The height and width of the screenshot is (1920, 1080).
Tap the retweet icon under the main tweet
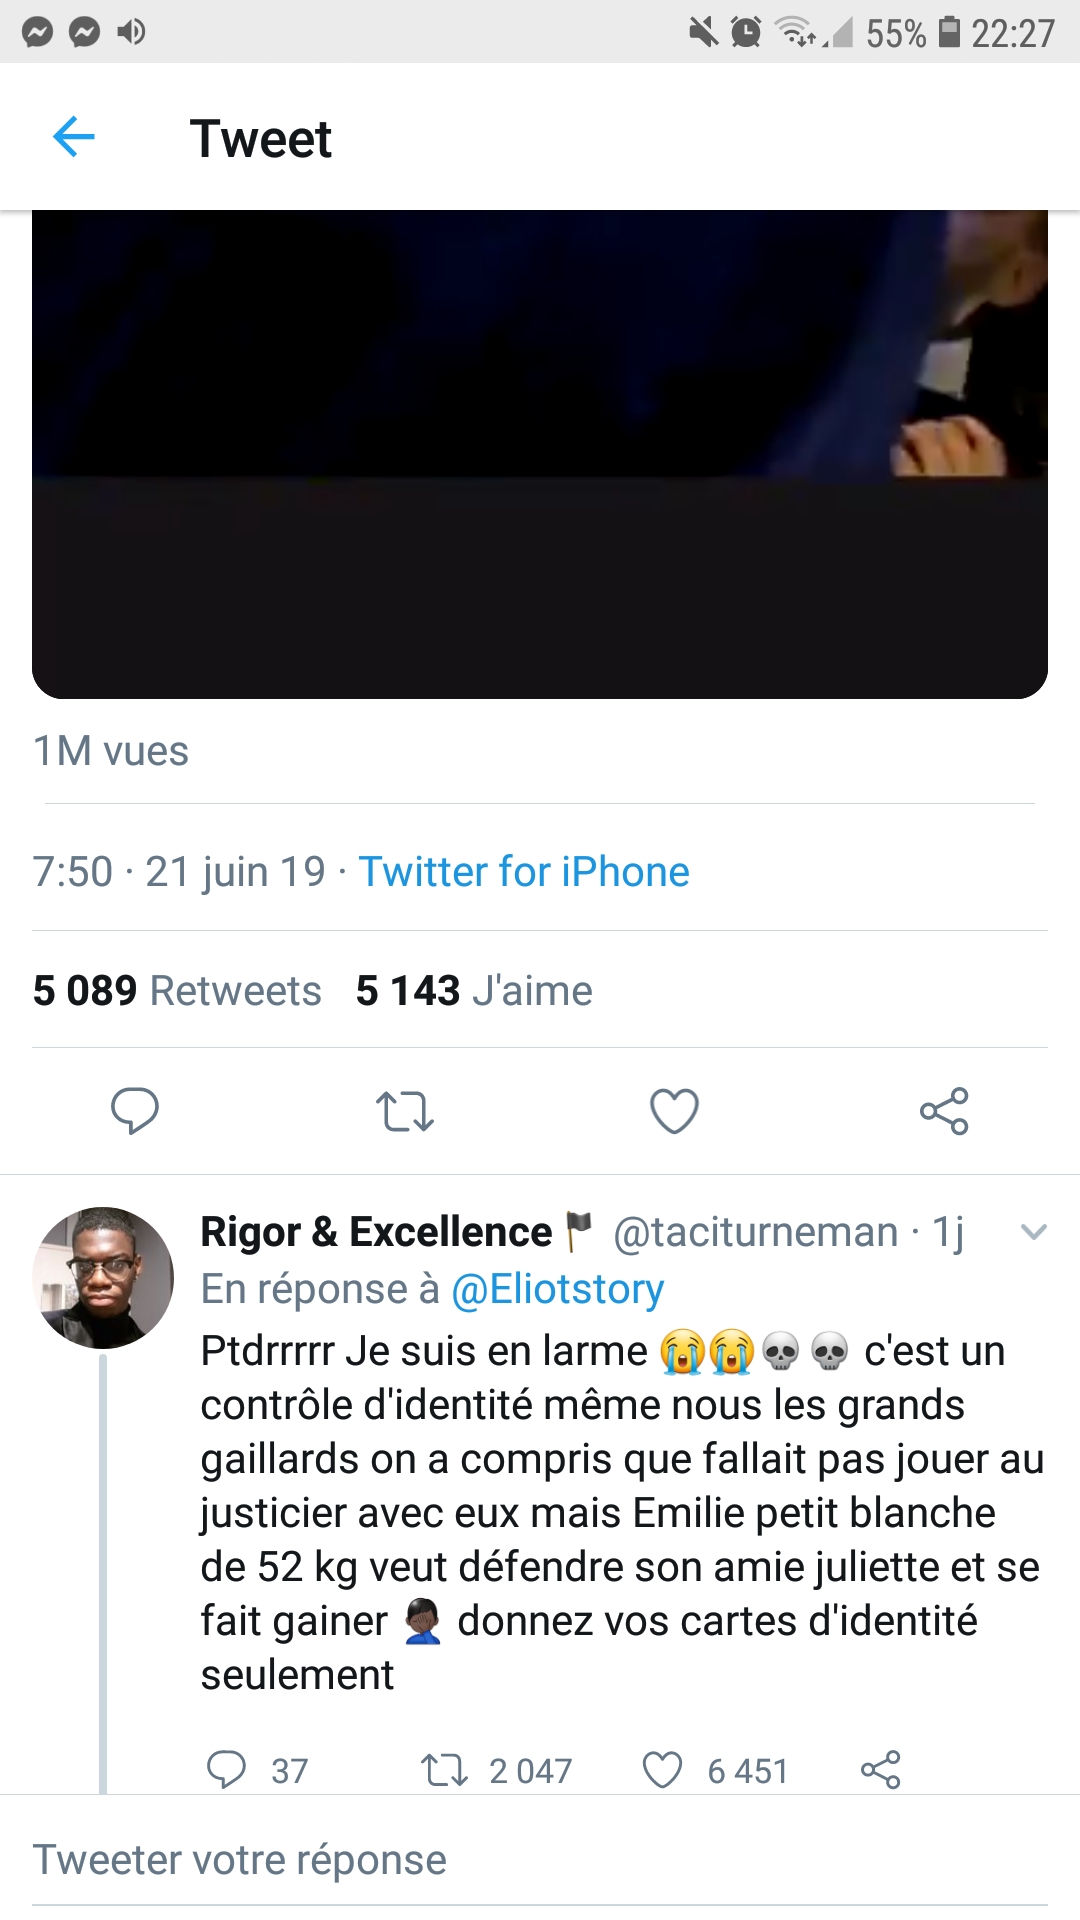[405, 1111]
